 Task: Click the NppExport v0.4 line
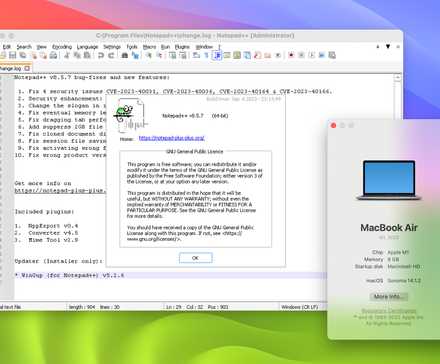click(x=47, y=226)
